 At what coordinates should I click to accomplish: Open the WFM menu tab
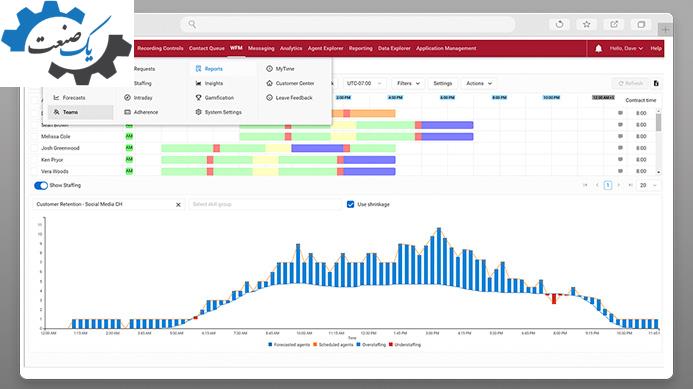point(236,48)
